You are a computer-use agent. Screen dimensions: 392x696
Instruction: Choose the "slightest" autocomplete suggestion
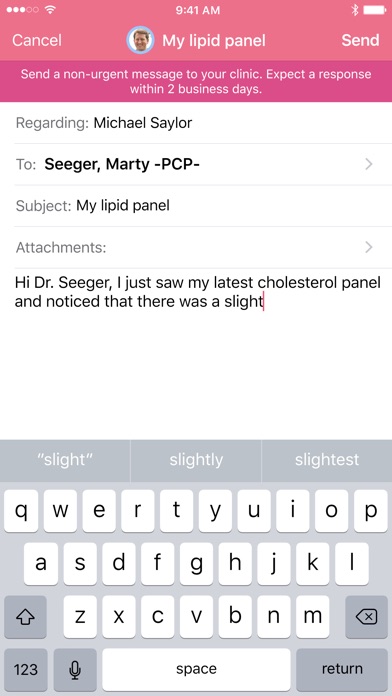pyautogui.click(x=327, y=460)
